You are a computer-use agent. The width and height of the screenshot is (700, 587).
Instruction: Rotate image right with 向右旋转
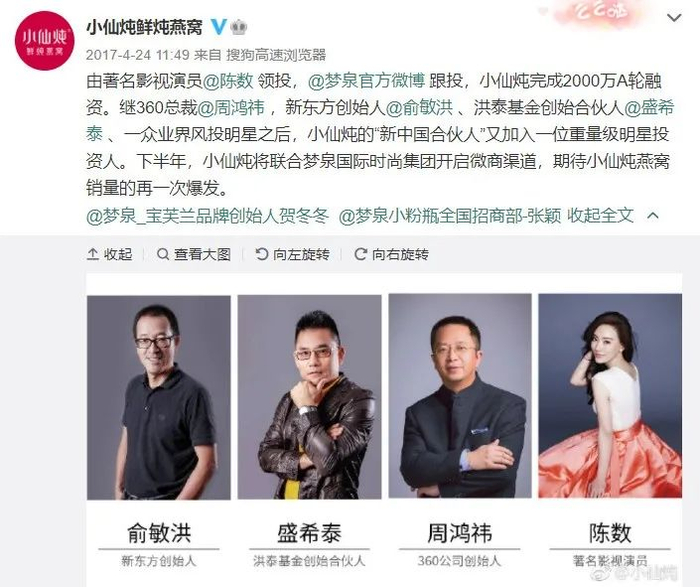coord(392,254)
